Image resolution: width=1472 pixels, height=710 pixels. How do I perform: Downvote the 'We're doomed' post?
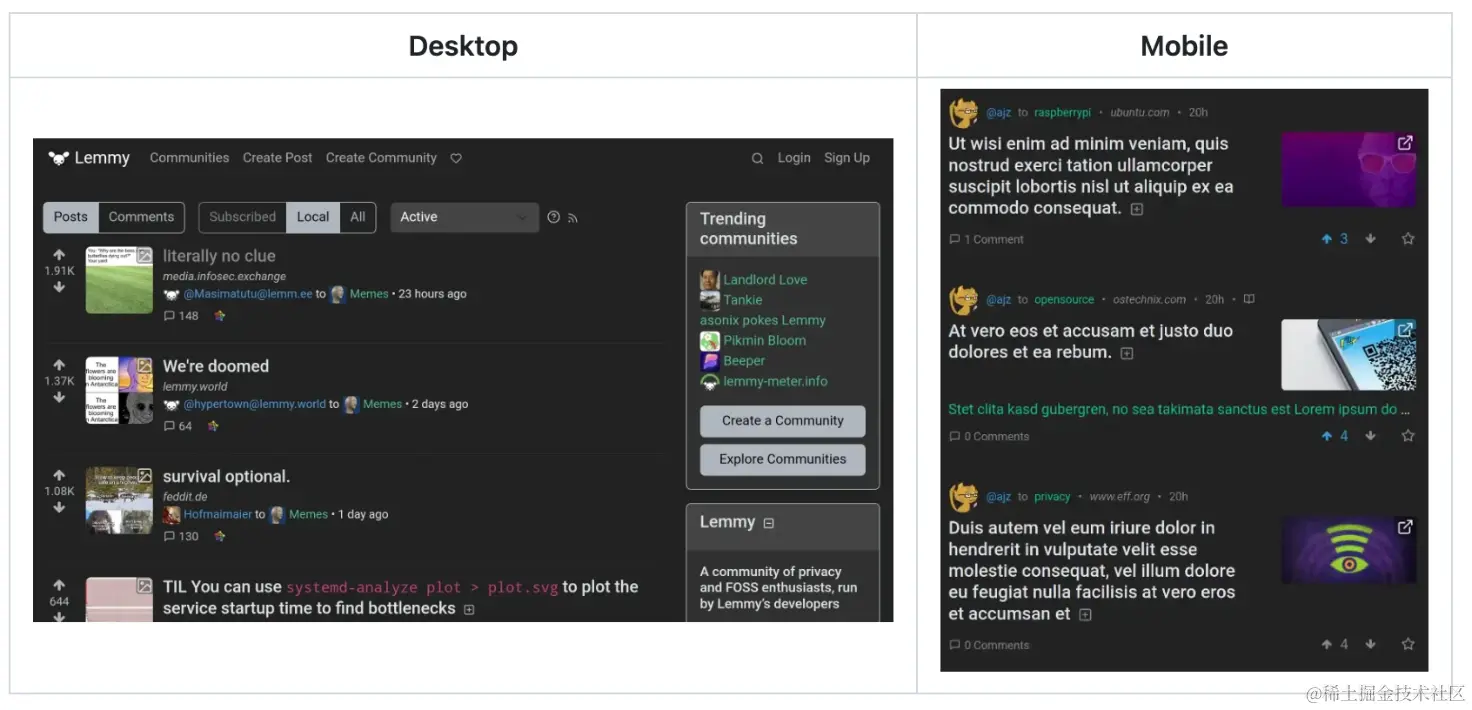59,397
